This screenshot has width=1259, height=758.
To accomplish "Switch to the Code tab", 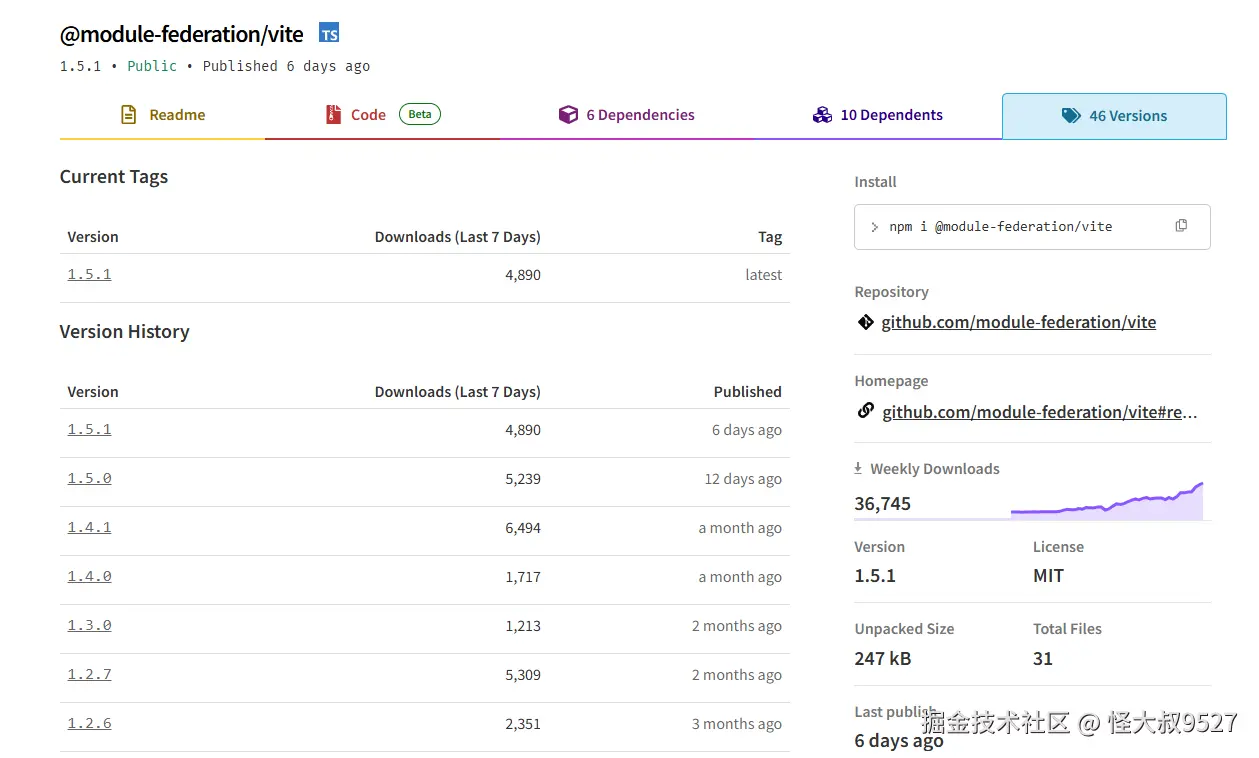I will 383,116.
